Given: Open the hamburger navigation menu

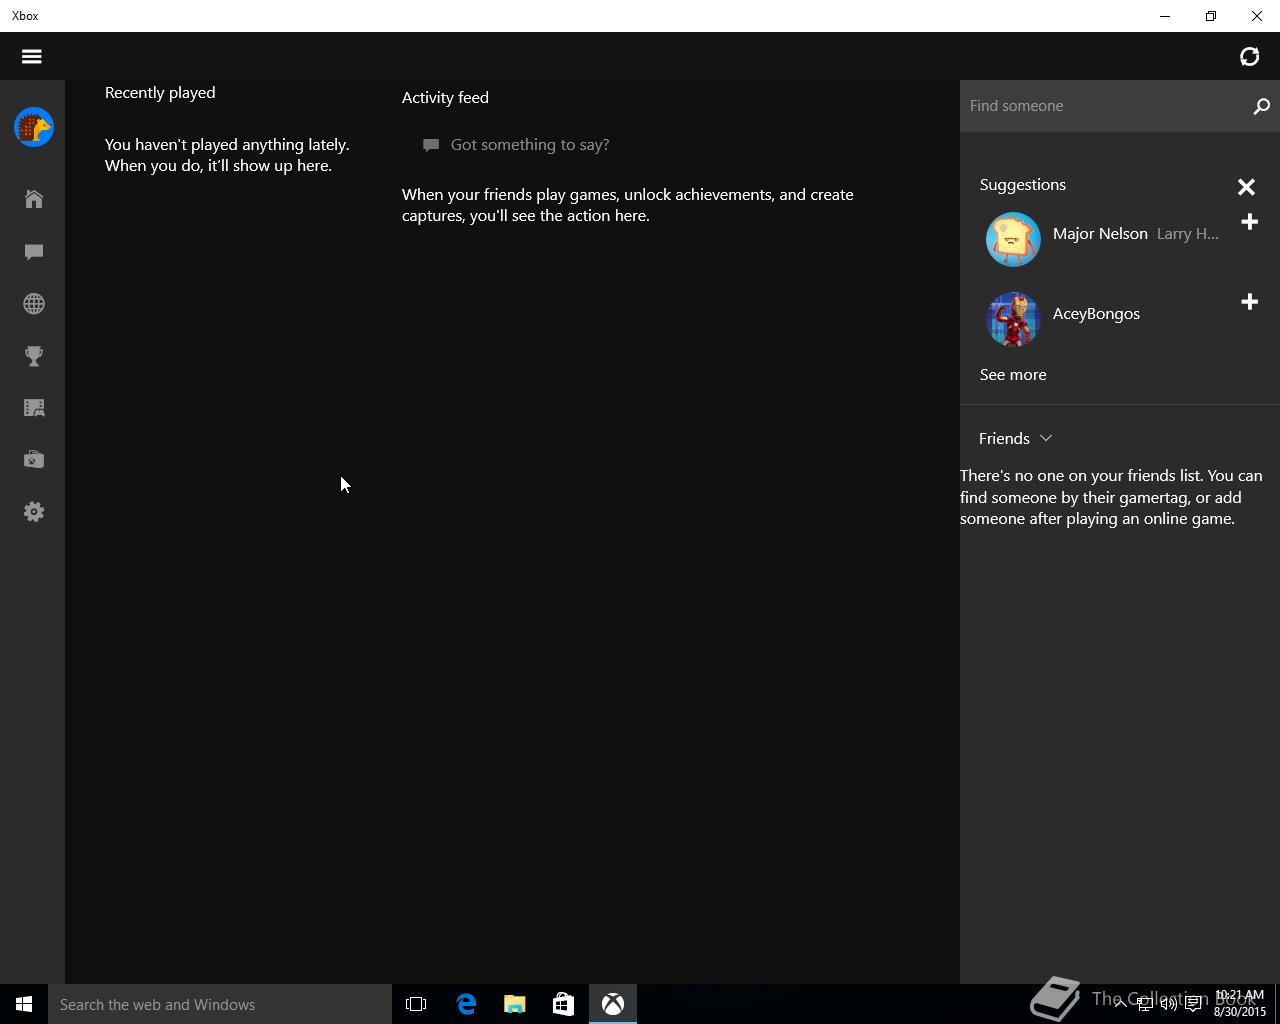Looking at the screenshot, I should tap(32, 56).
